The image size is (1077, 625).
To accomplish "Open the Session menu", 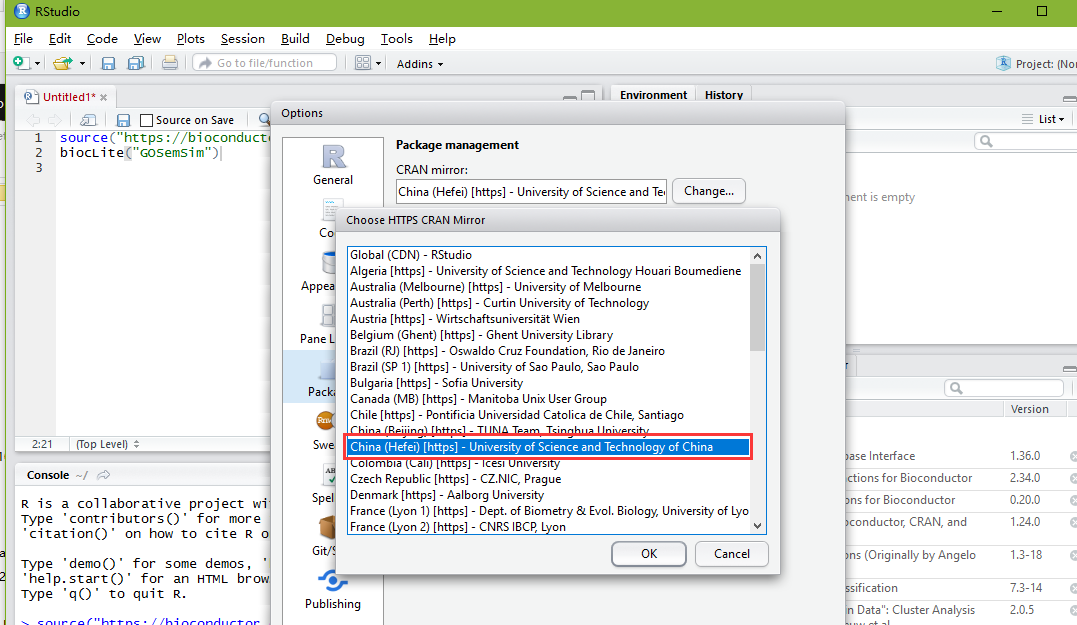I will pyautogui.click(x=242, y=38).
